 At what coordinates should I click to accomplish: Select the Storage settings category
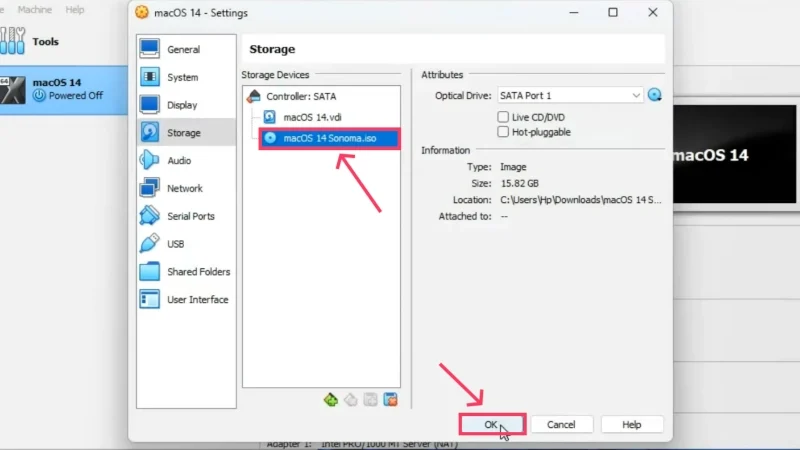pyautogui.click(x=186, y=133)
